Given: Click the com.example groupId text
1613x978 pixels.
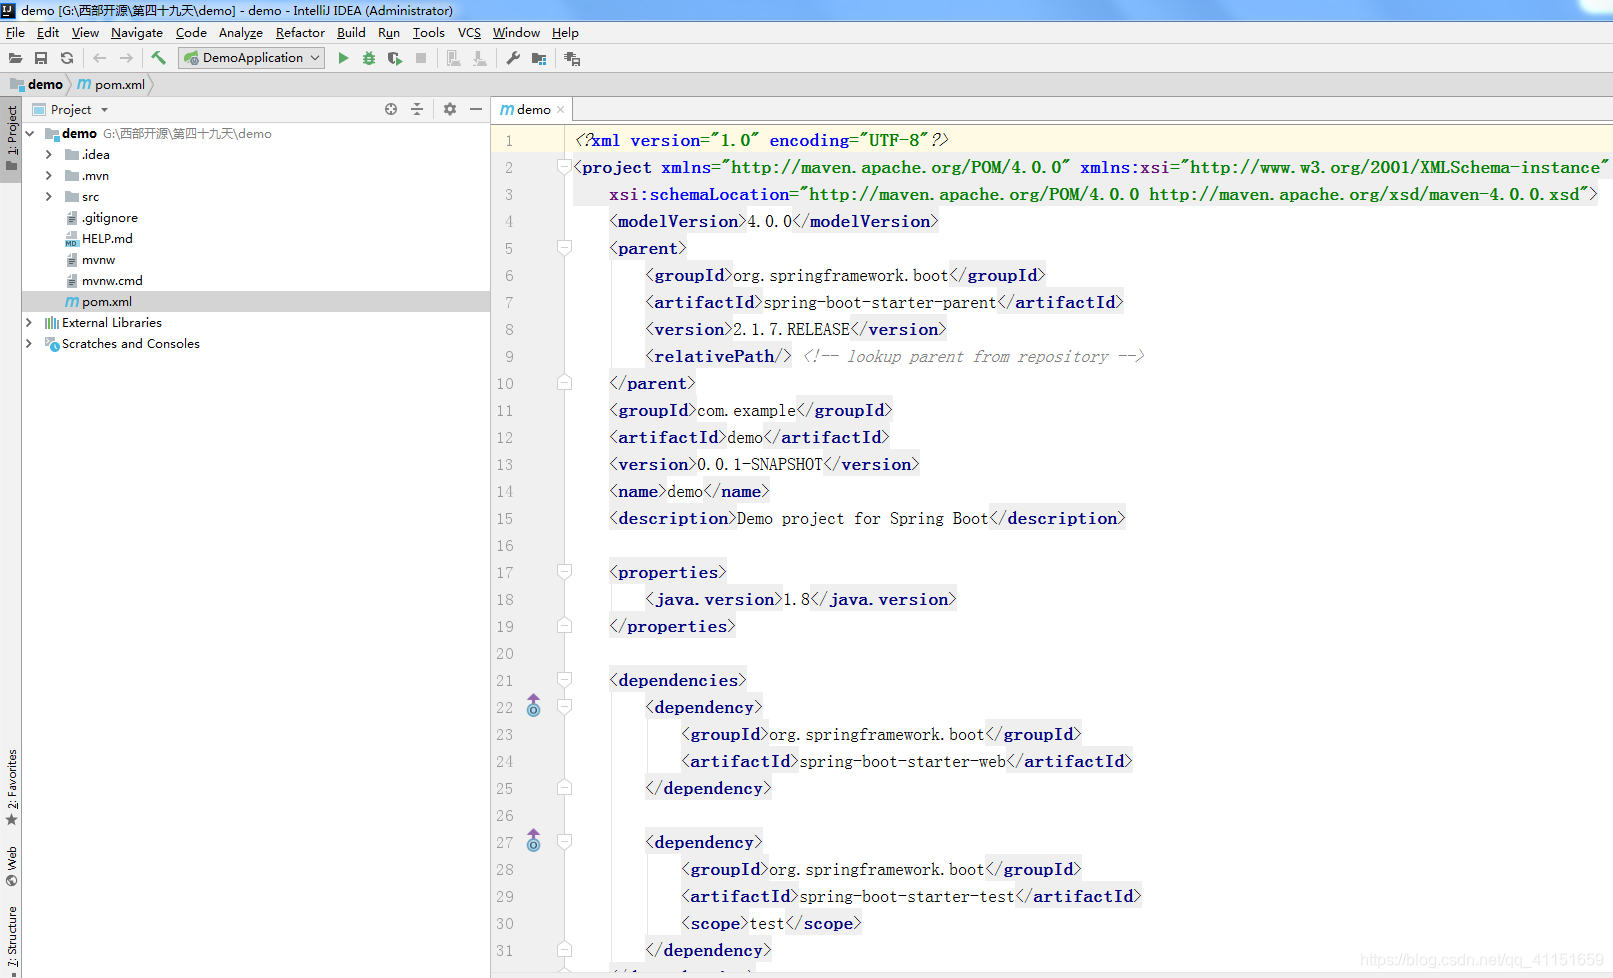Looking at the screenshot, I should [746, 410].
